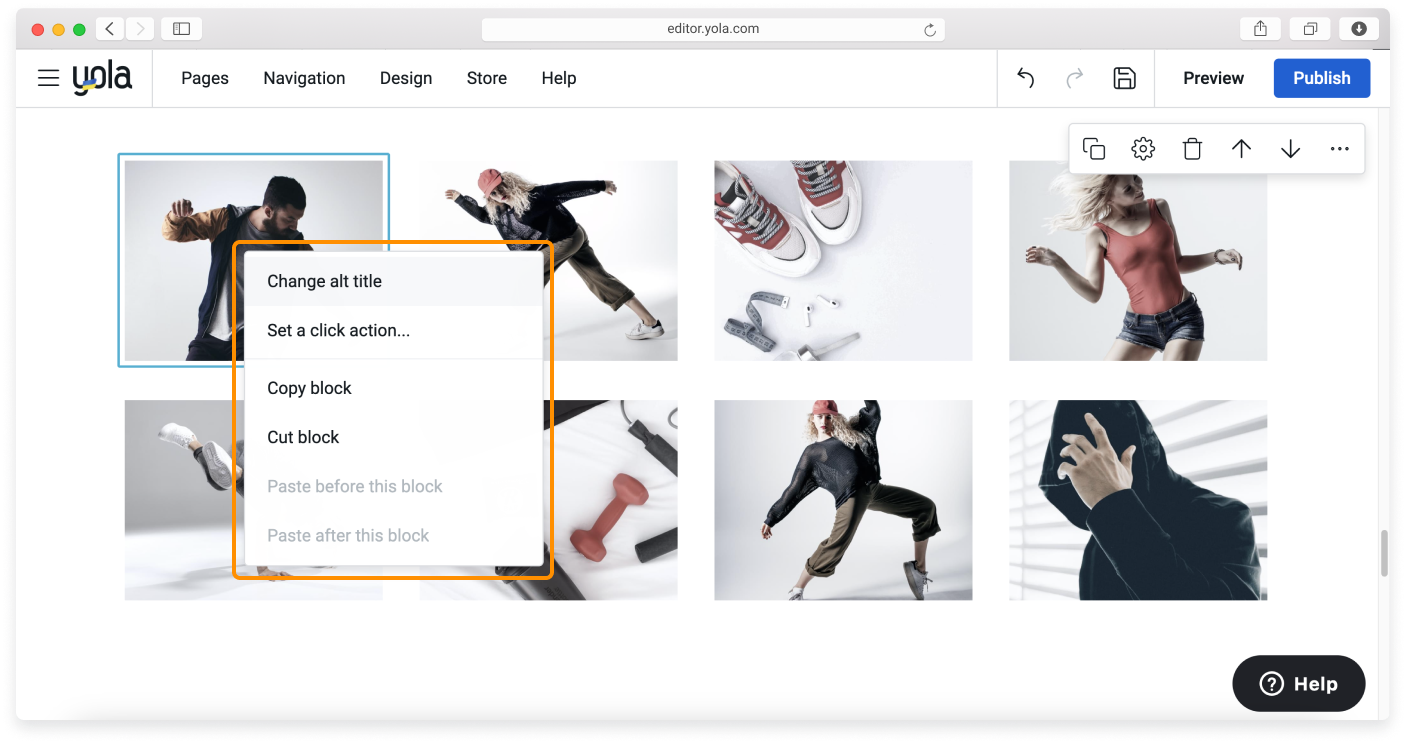Select "Set a click action..." option
The height and width of the screenshot is (744, 1406).
point(338,330)
